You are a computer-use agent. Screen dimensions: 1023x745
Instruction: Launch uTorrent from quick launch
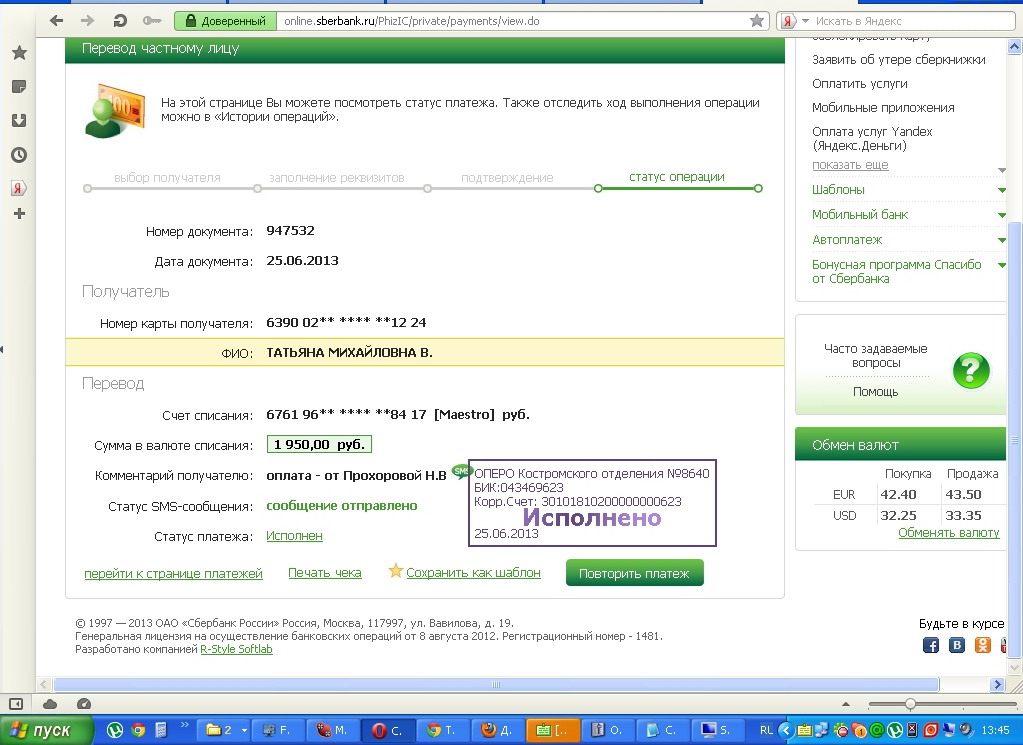(x=115, y=730)
